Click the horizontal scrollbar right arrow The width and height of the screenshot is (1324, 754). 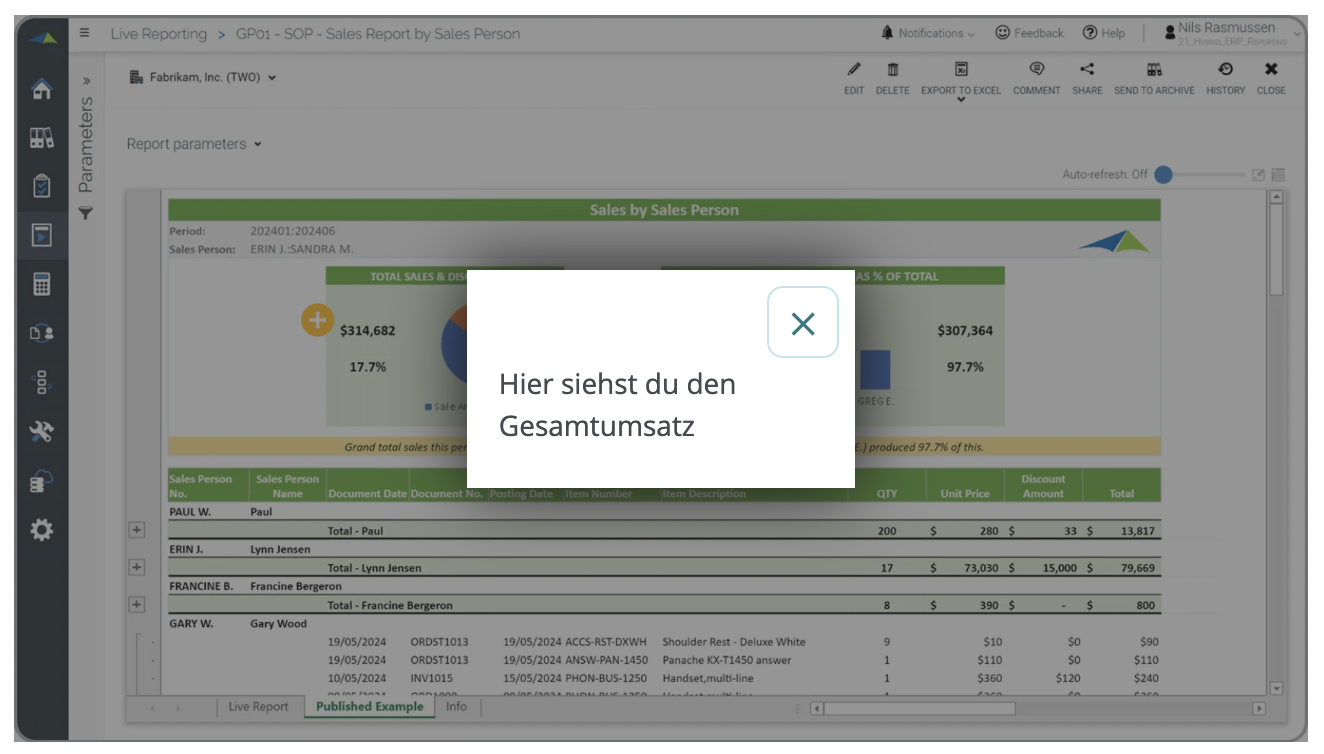click(1259, 708)
